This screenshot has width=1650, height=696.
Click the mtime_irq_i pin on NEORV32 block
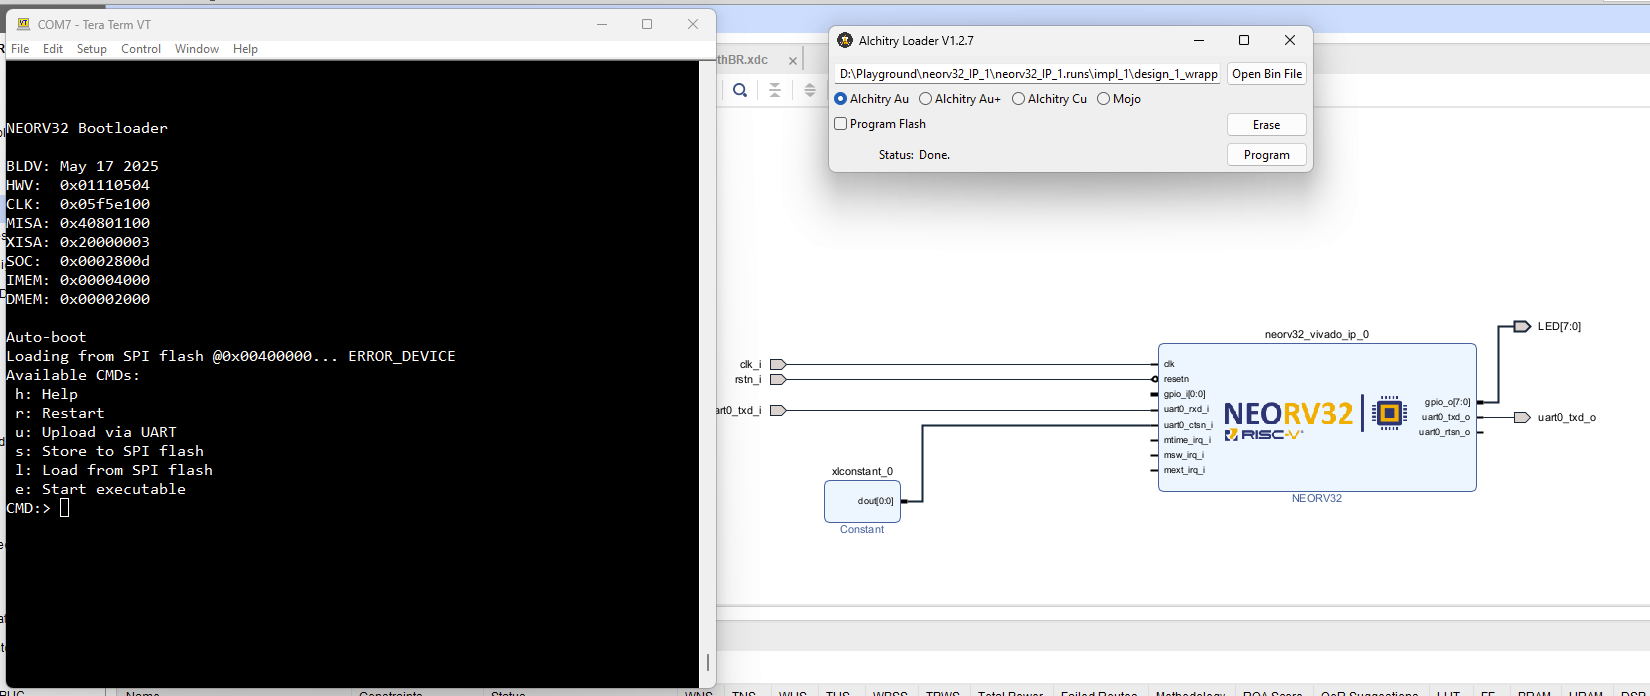pos(1187,440)
